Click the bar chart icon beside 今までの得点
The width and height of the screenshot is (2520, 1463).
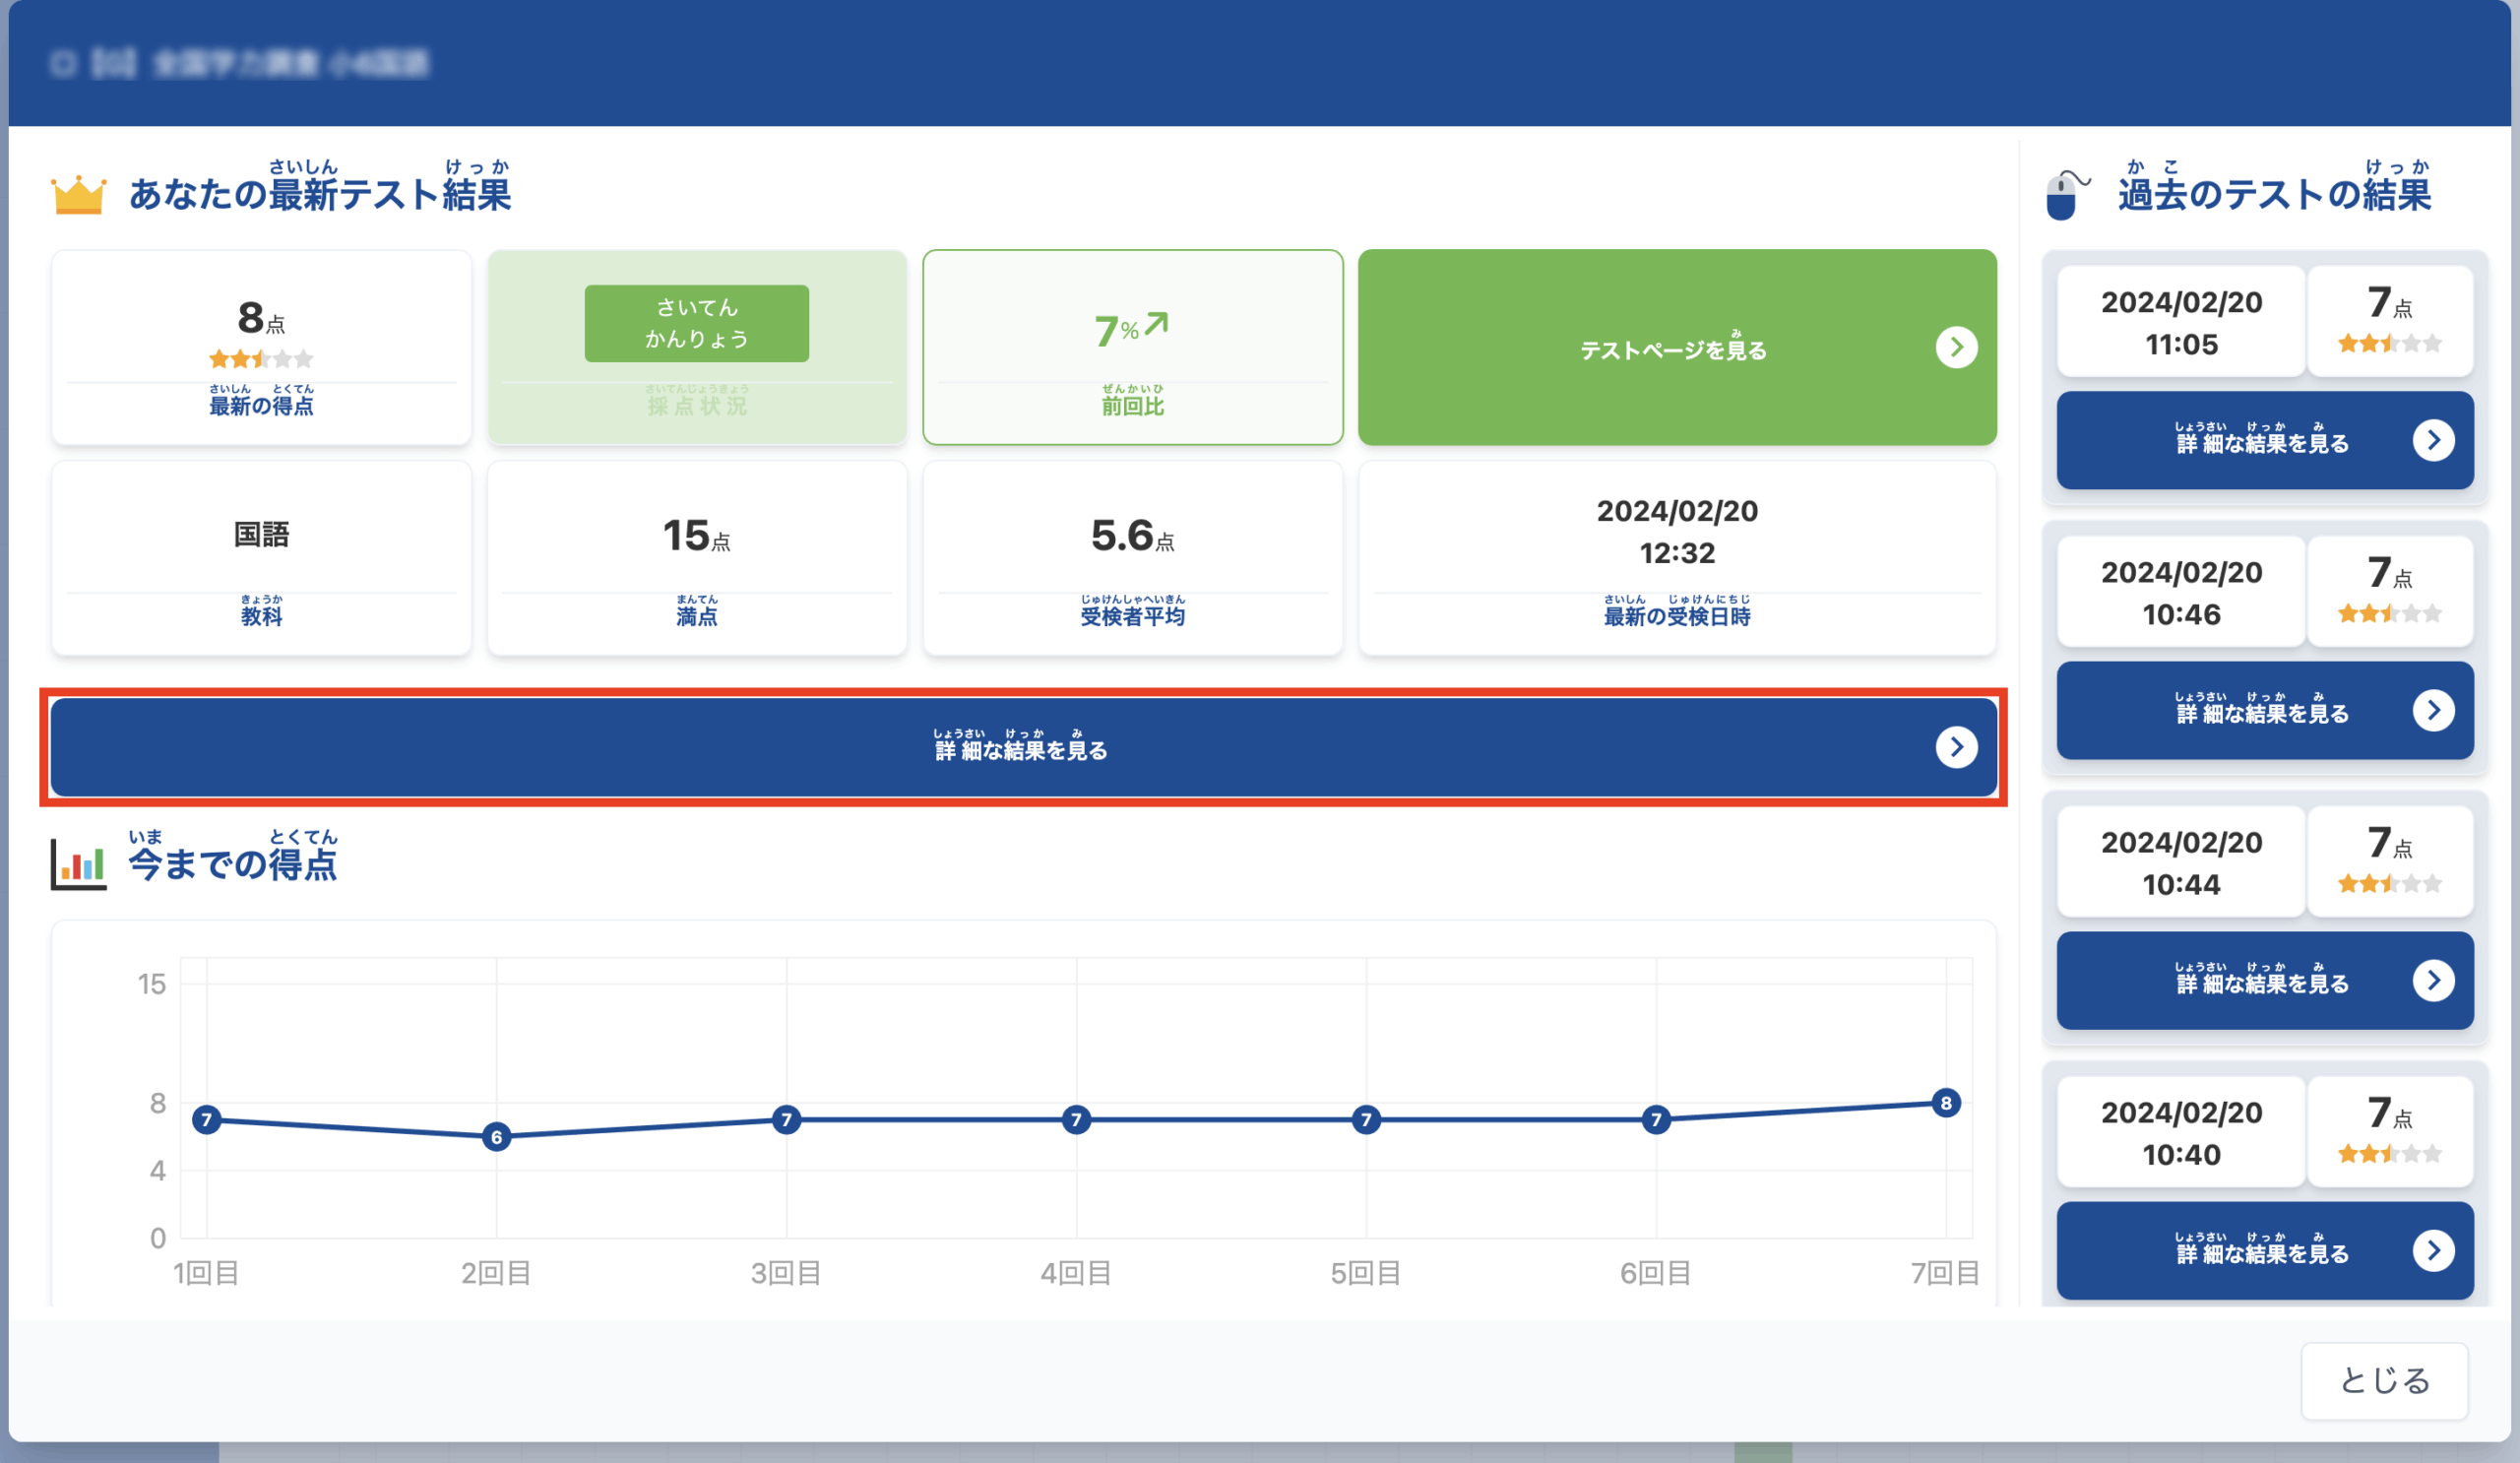point(78,865)
